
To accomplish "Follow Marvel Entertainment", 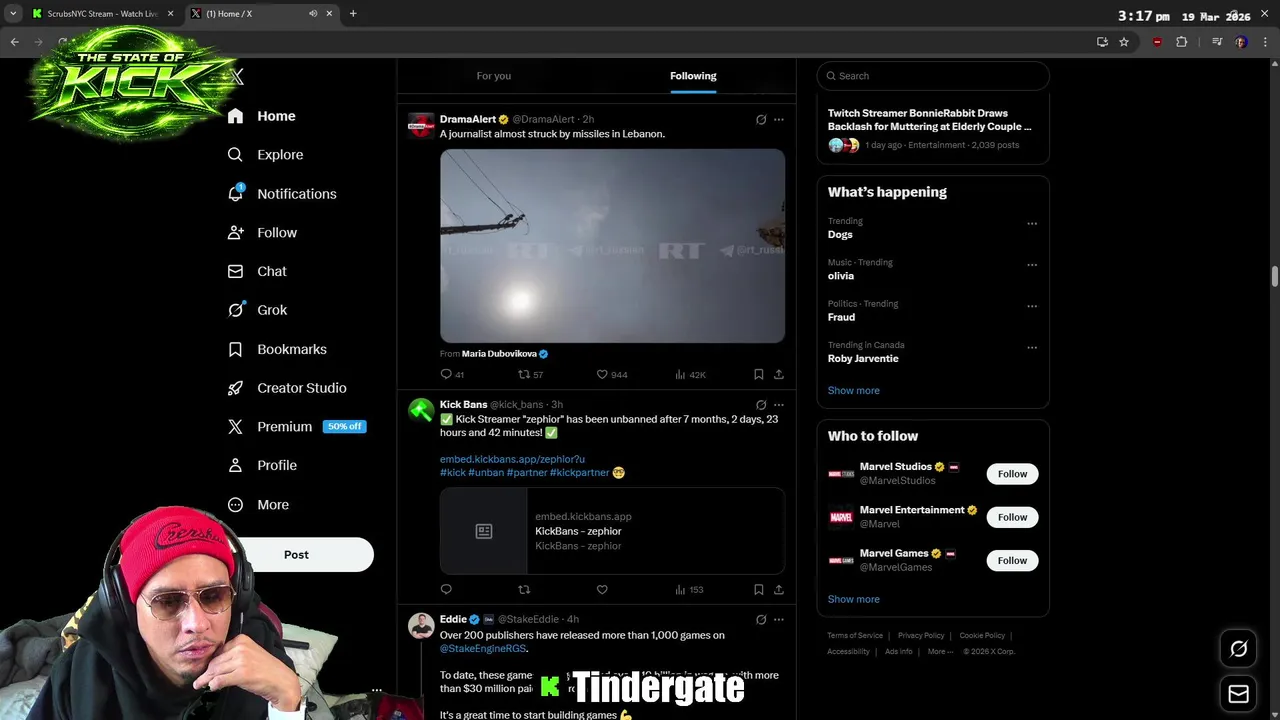I will pos(1012,517).
